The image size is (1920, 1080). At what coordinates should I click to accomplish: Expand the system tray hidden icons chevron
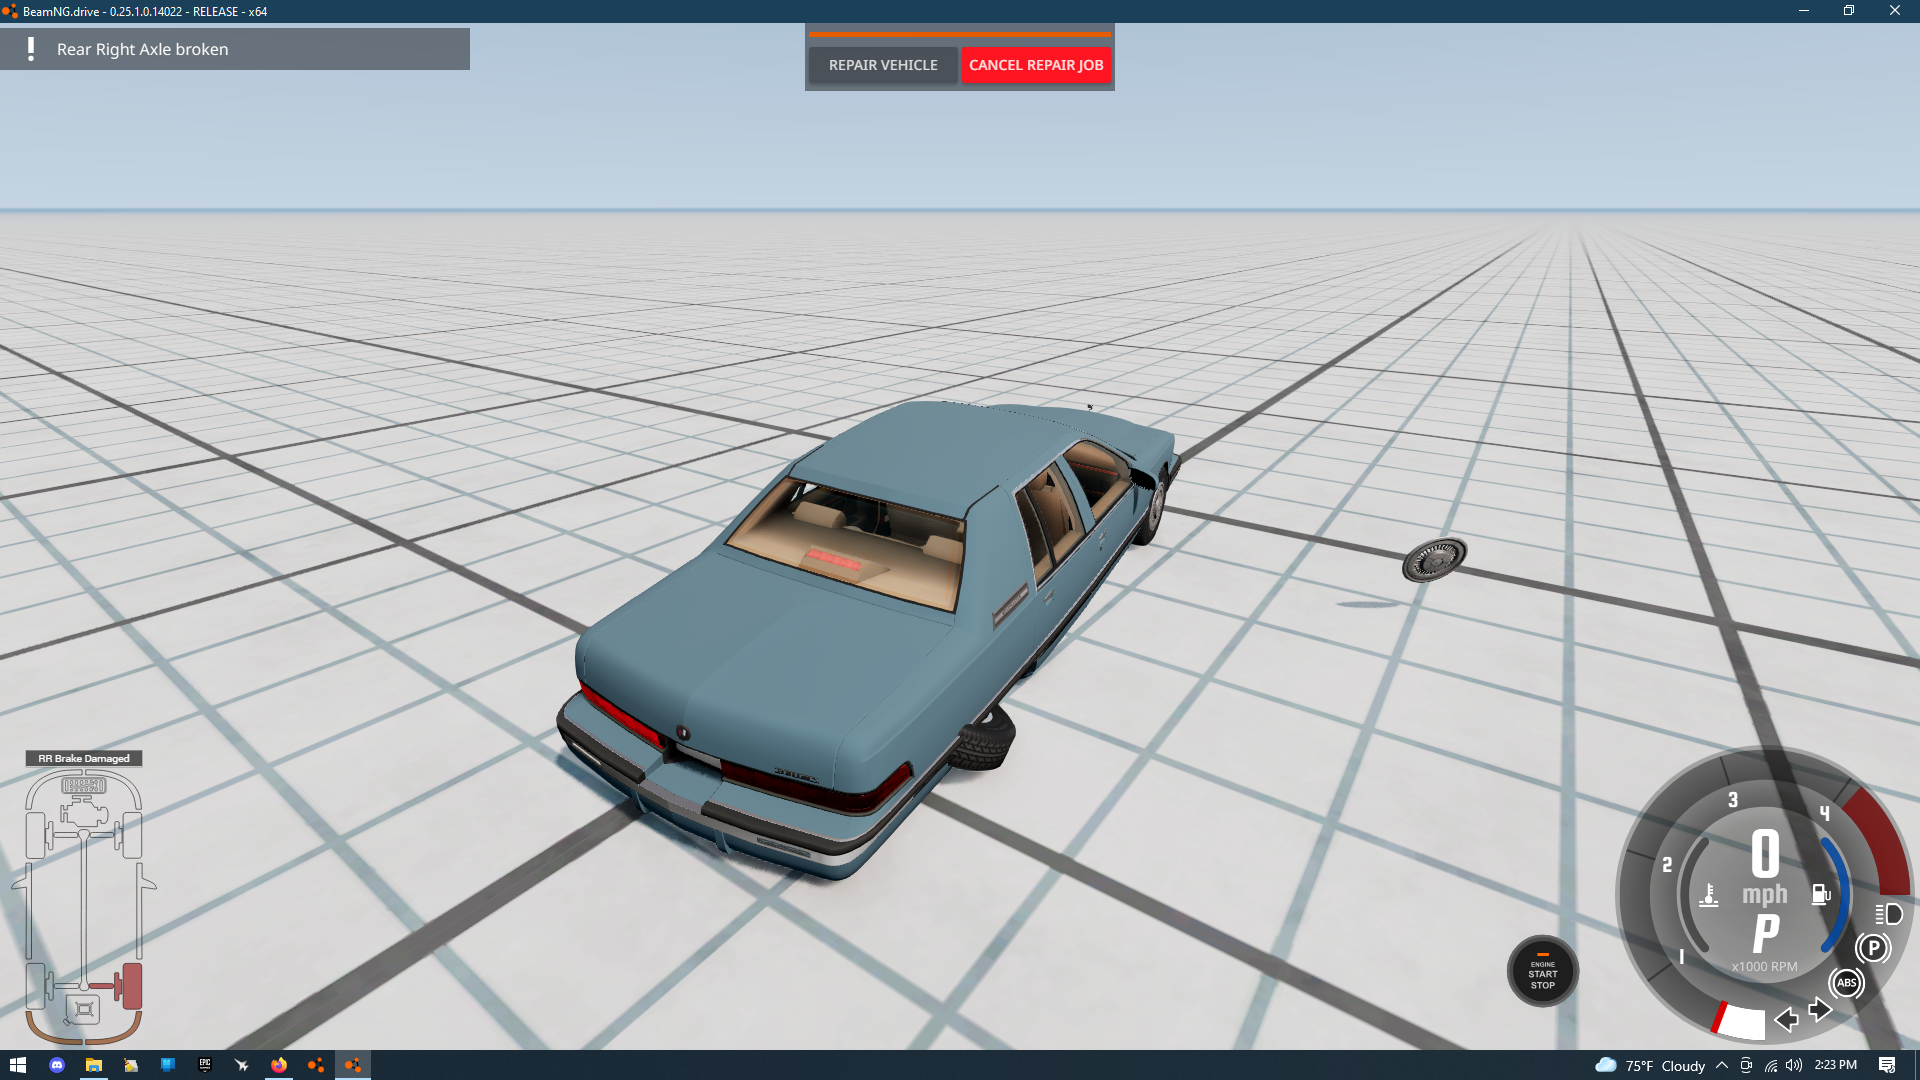tap(1721, 1065)
